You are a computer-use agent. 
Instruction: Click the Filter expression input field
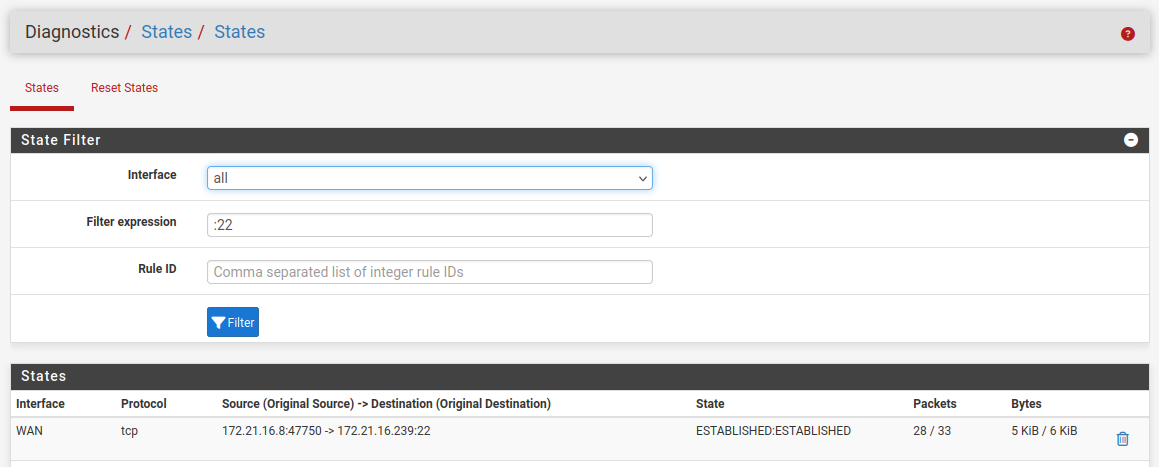click(x=429, y=225)
